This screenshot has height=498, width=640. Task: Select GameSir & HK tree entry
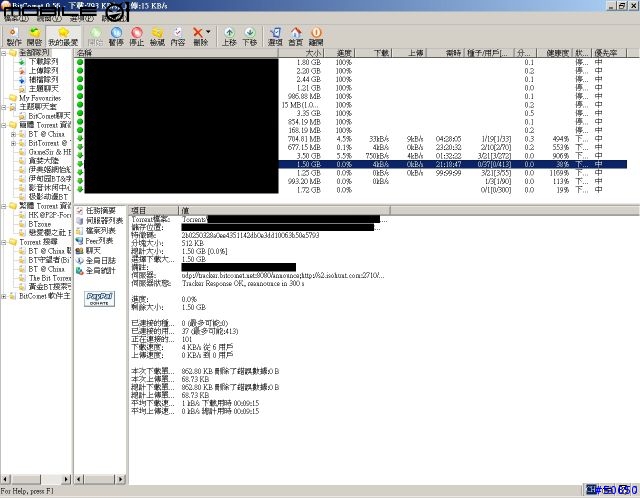[49, 152]
